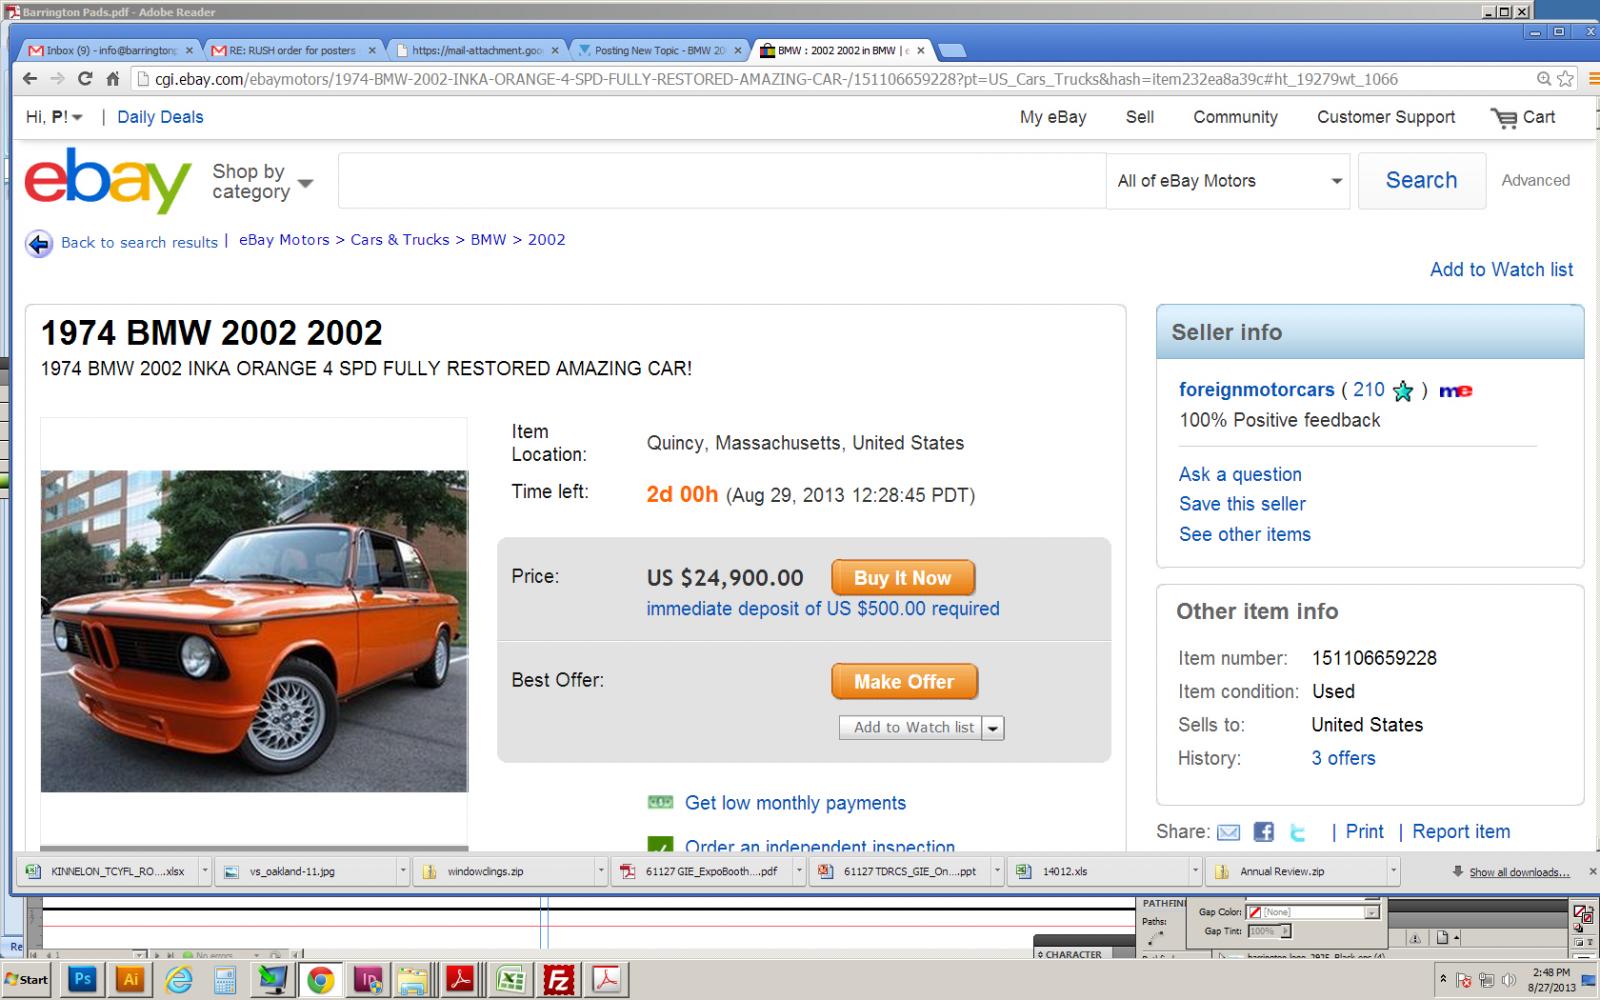Click the Buy It Now button

(903, 578)
